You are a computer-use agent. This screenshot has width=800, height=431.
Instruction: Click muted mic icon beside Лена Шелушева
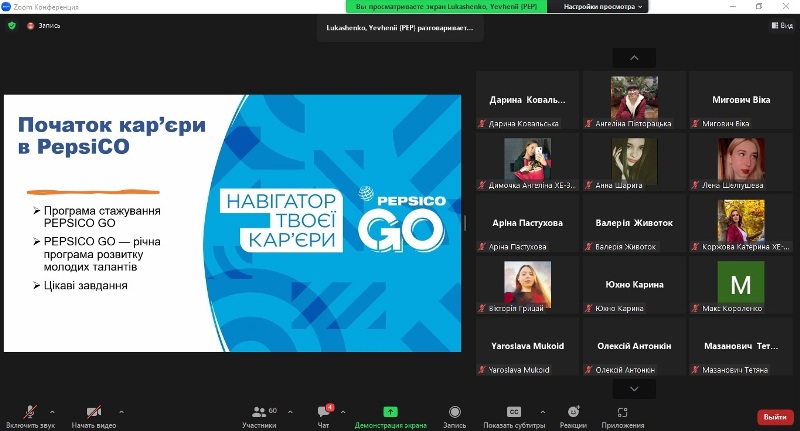point(695,185)
